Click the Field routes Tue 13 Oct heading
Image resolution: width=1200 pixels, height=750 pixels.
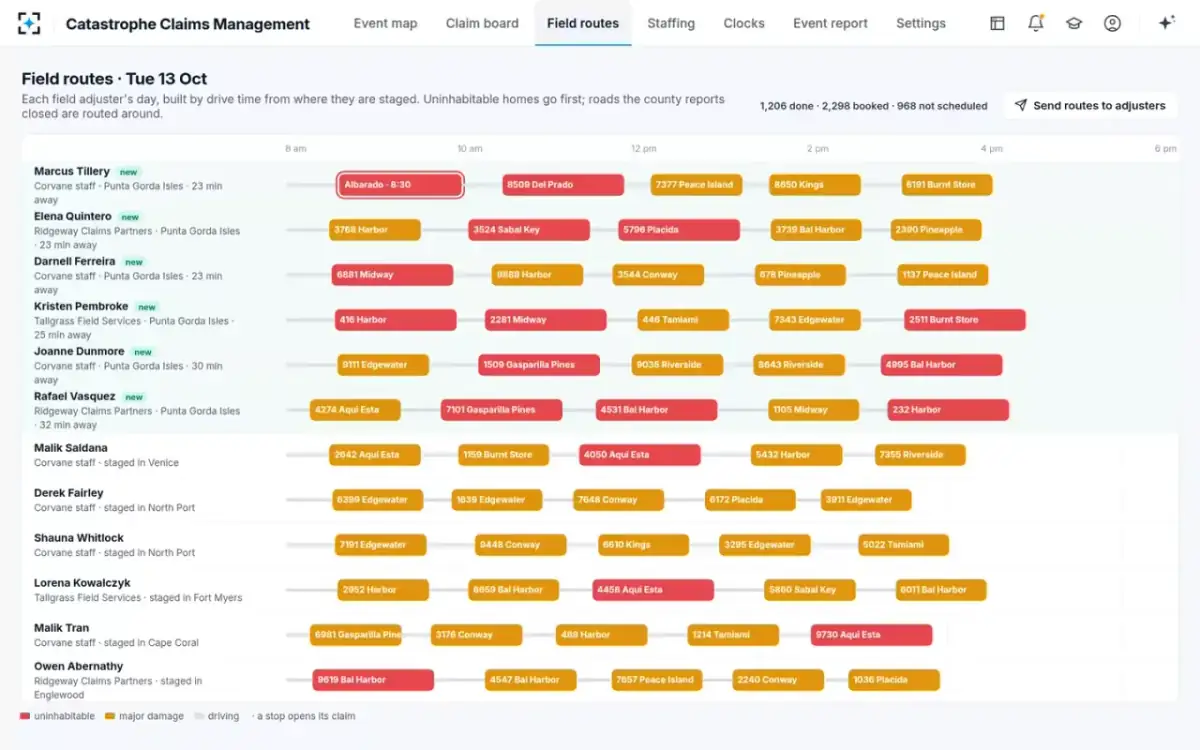(x=115, y=78)
